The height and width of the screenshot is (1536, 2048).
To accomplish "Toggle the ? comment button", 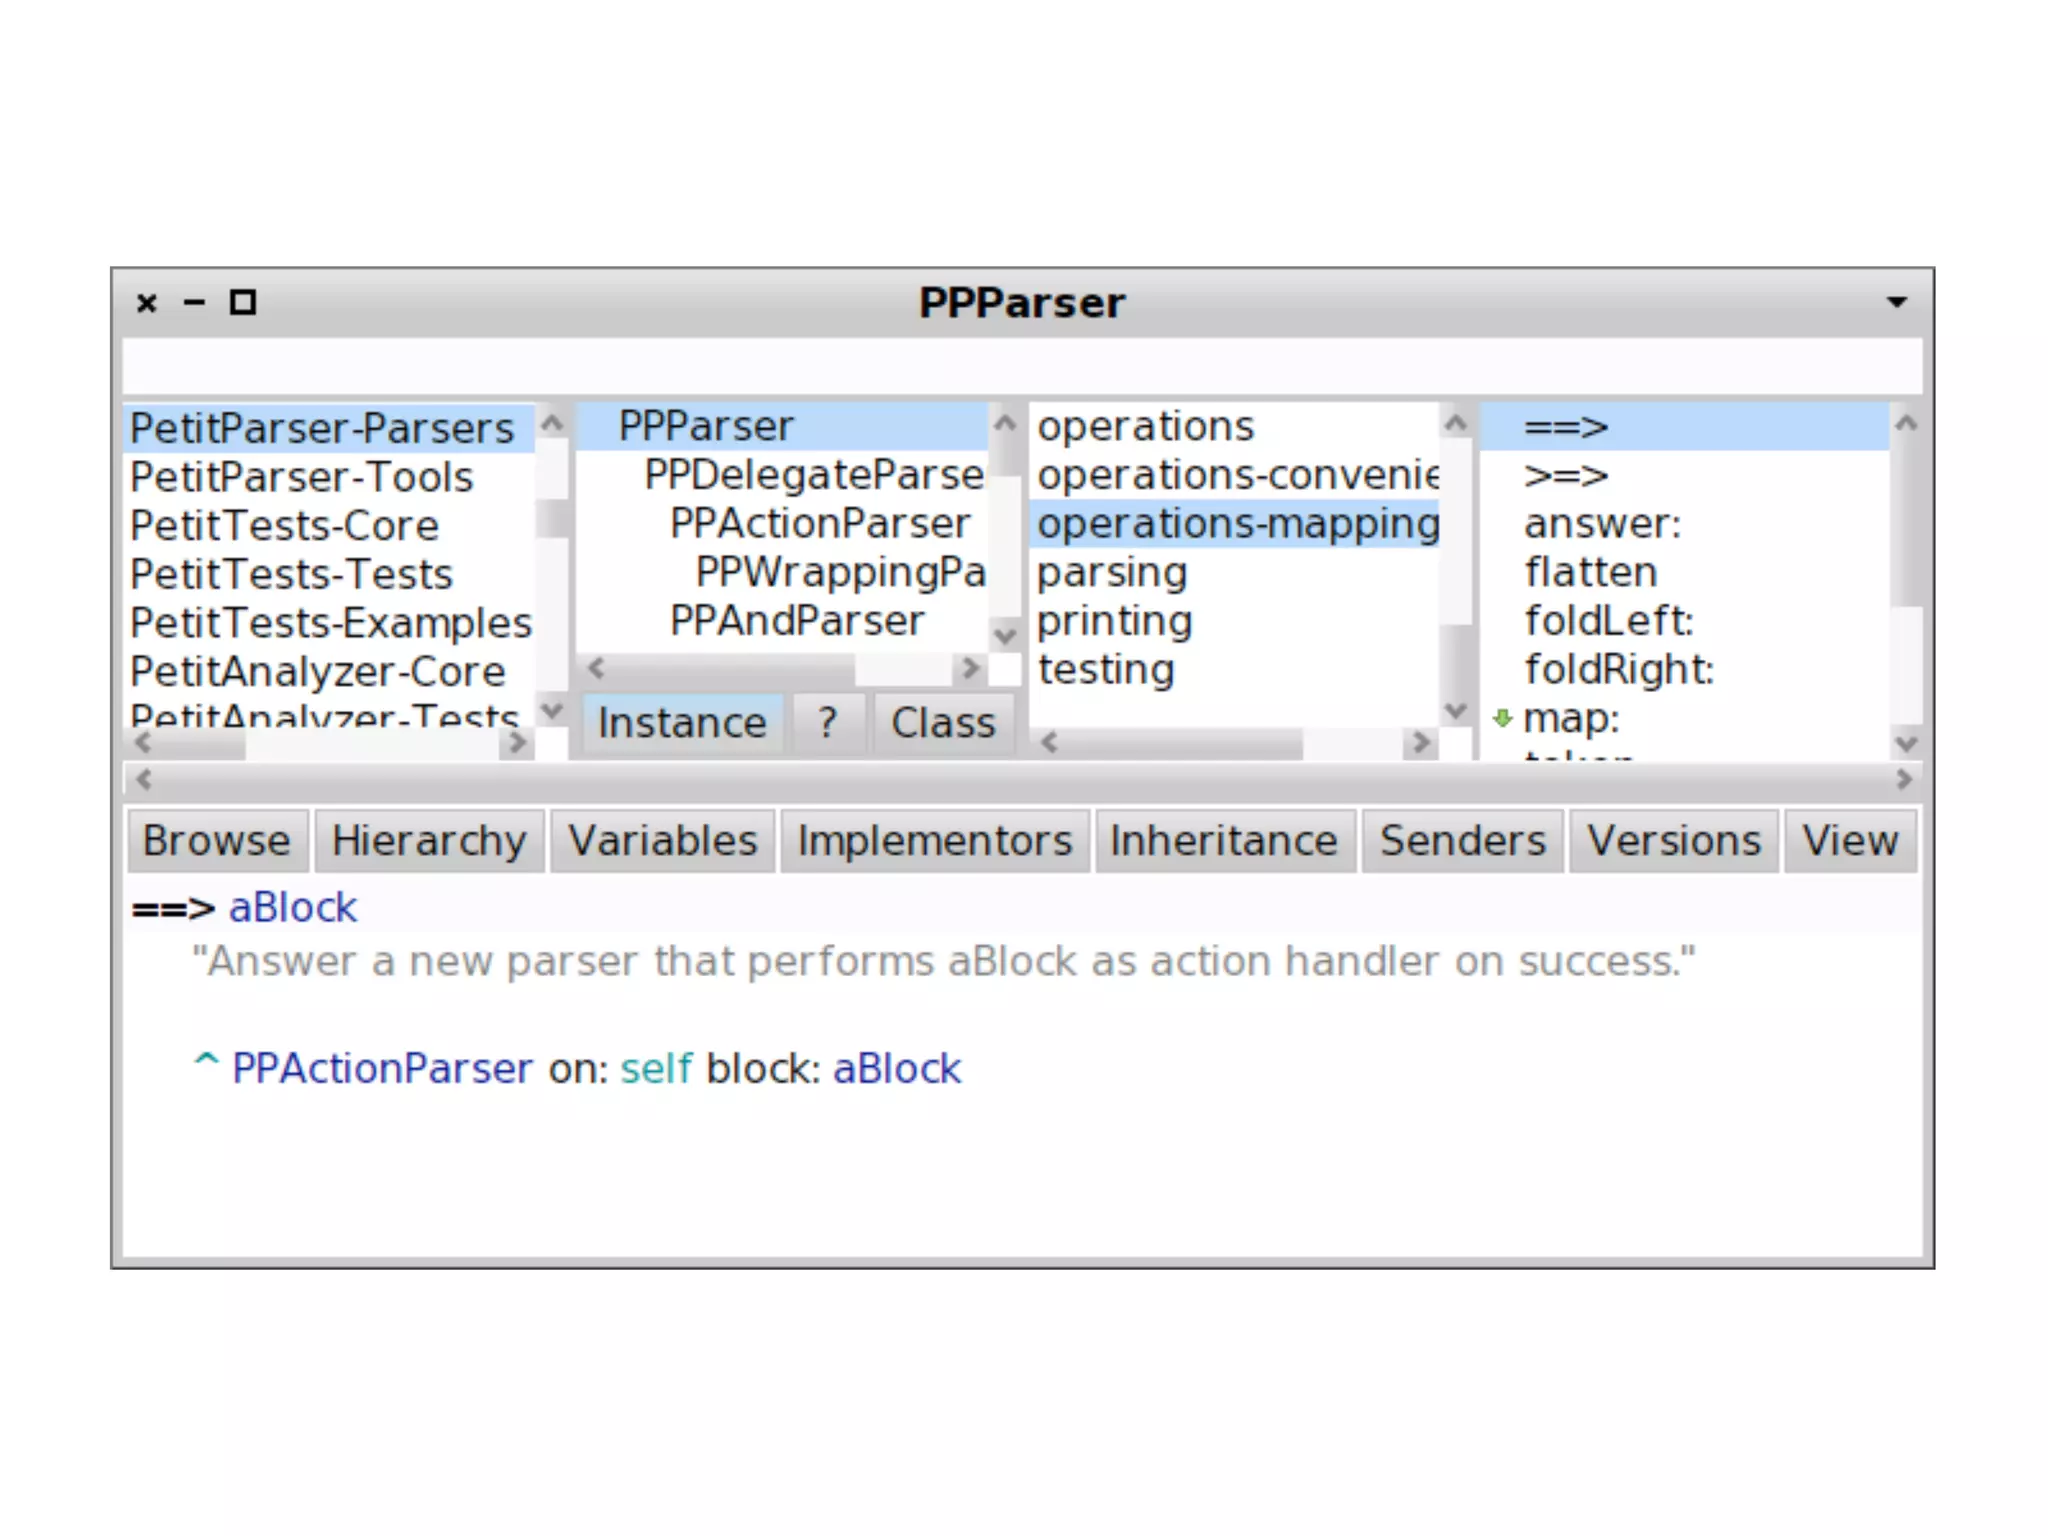I will (827, 722).
